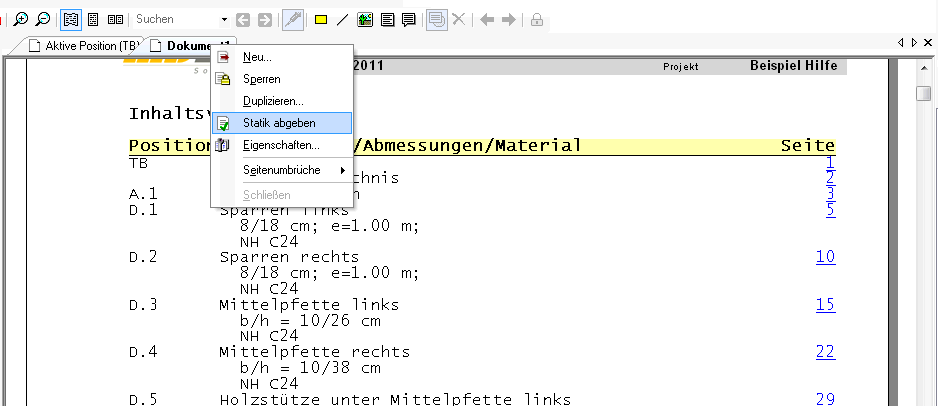Click the D.4 position label
The image size is (938, 406).
[143, 352]
